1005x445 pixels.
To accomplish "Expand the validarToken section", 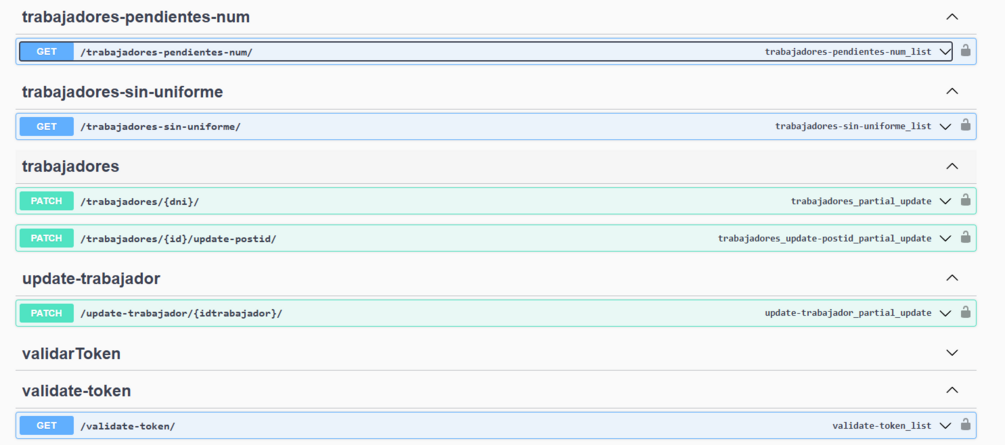I will [952, 353].
